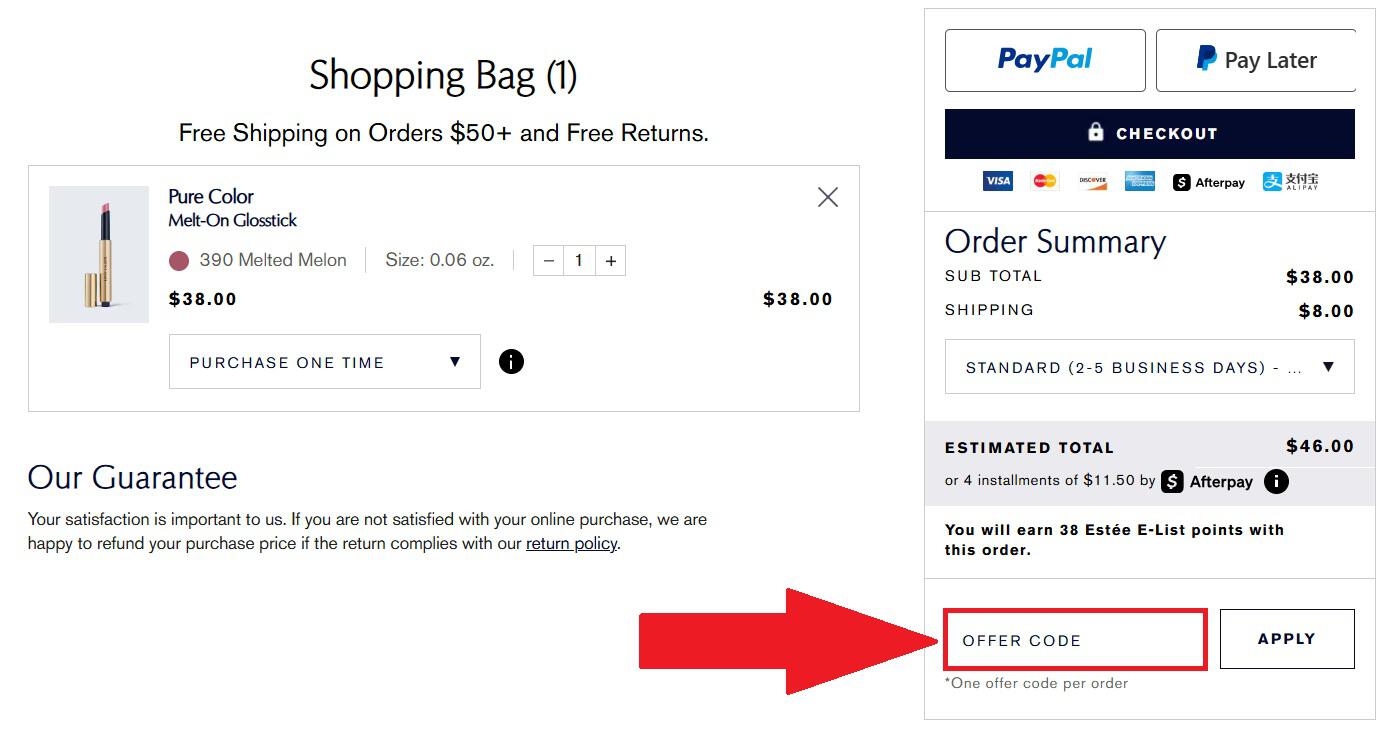Screen dimensions: 1395x730
Task: Choose the PayPal Pay Later button
Action: 1255,60
